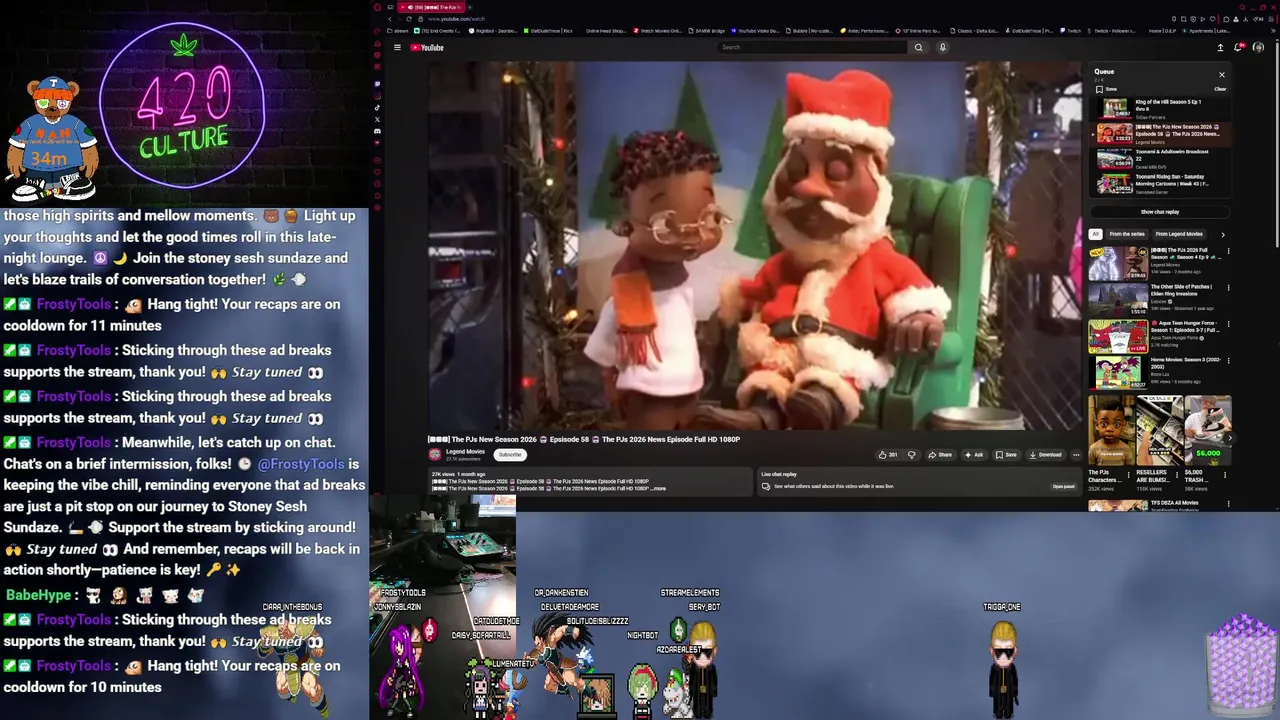
Task: Open the YouTube account avatar menu
Action: tap(1258, 47)
